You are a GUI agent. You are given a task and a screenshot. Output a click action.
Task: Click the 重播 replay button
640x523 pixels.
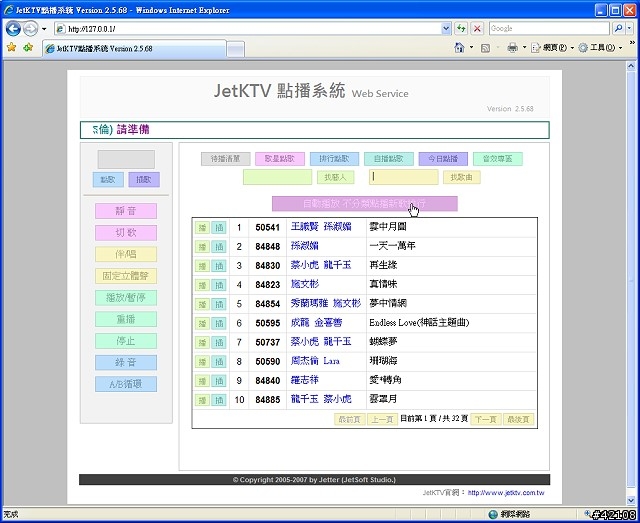[126, 319]
